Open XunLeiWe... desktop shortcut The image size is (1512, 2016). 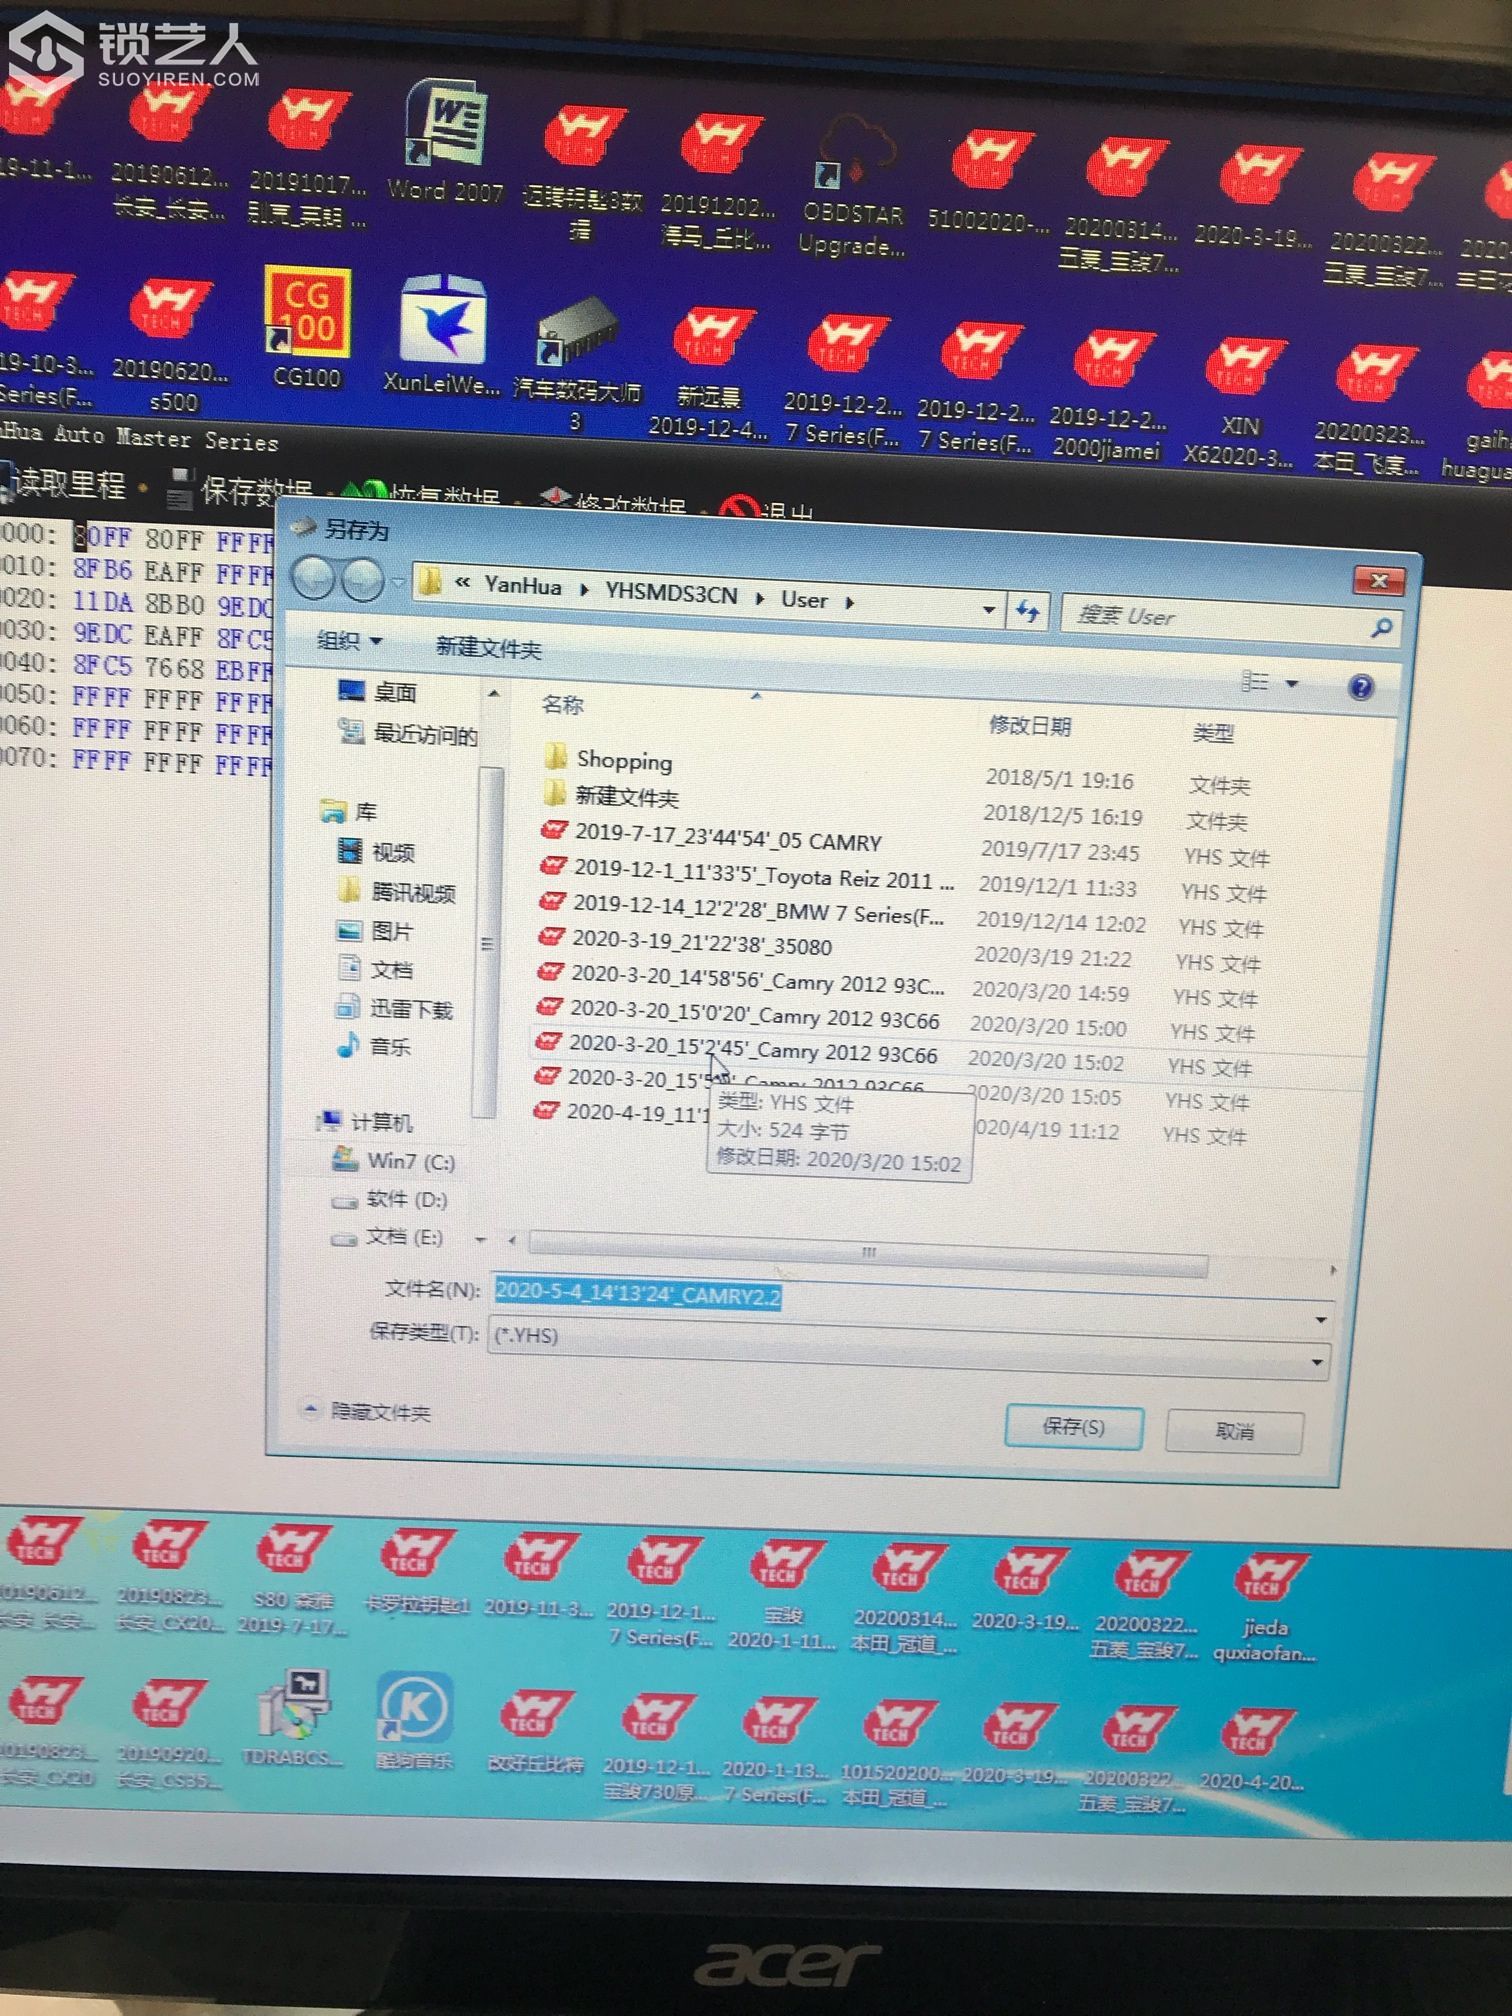click(442, 336)
